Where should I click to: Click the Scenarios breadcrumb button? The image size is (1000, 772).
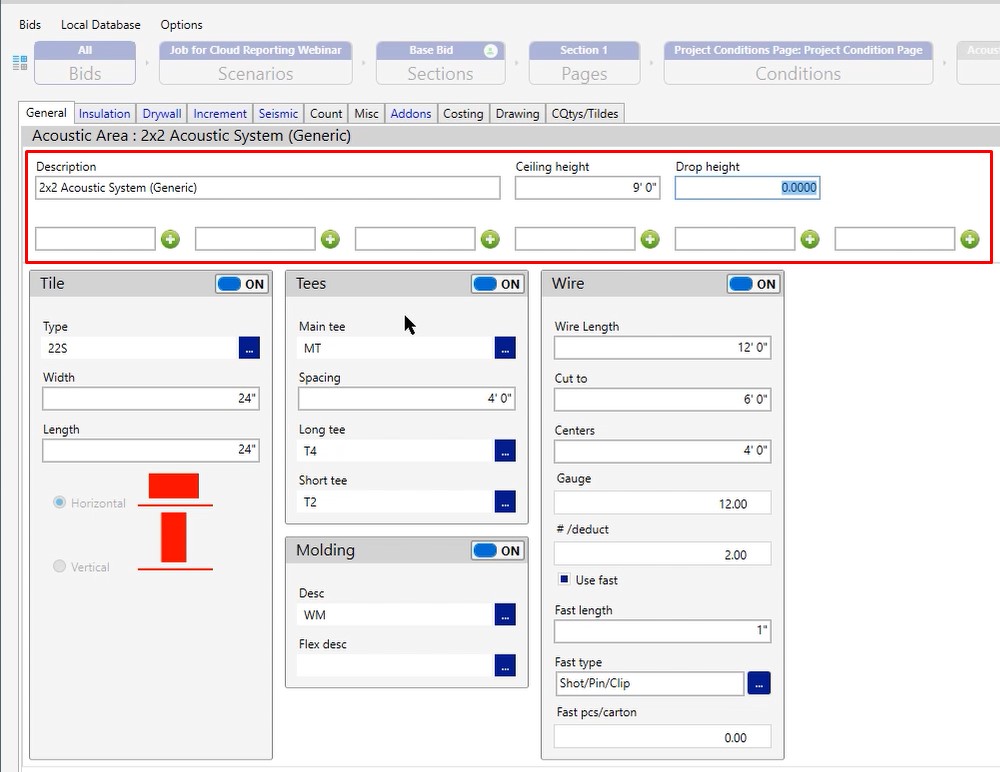255,63
